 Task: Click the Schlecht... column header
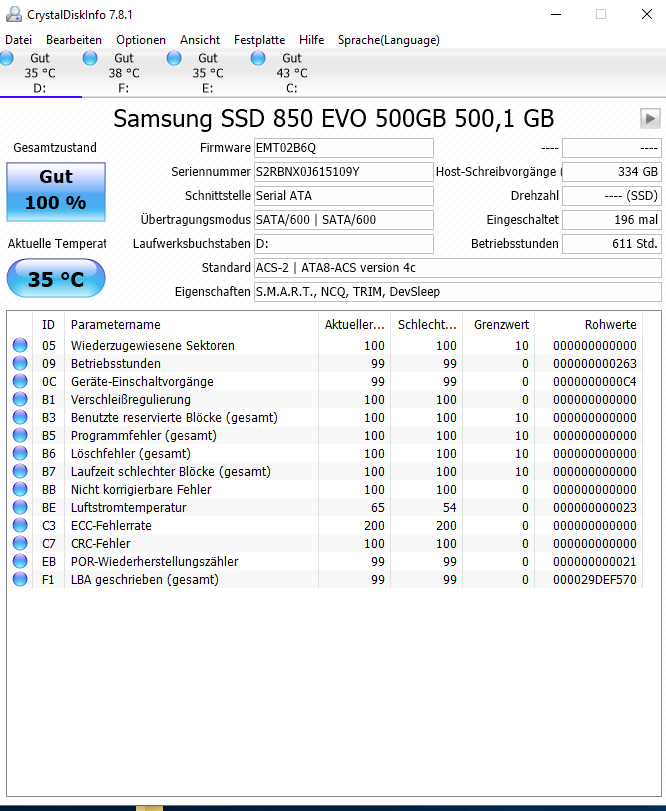[427, 324]
